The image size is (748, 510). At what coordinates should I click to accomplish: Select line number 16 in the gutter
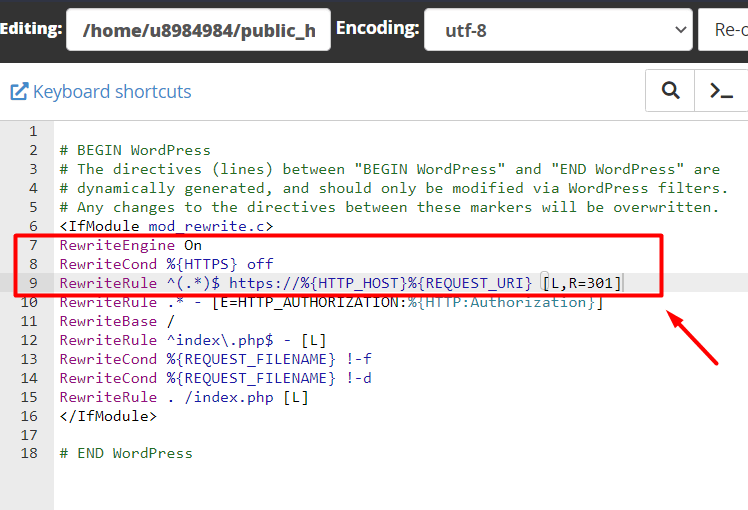click(29, 416)
